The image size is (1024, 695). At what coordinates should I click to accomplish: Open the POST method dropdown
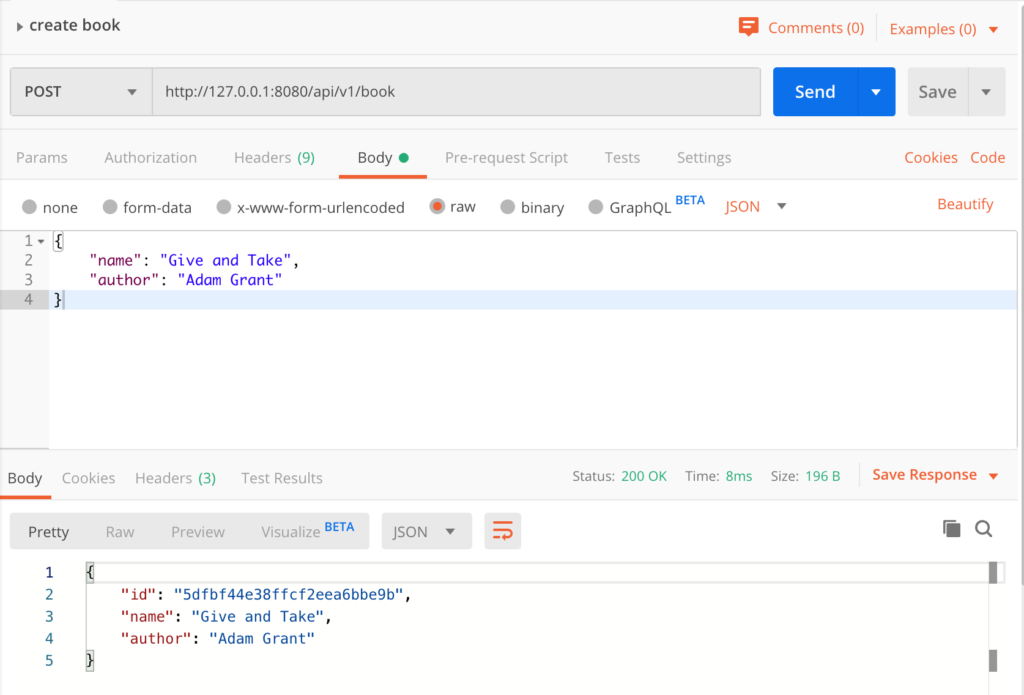pos(81,92)
